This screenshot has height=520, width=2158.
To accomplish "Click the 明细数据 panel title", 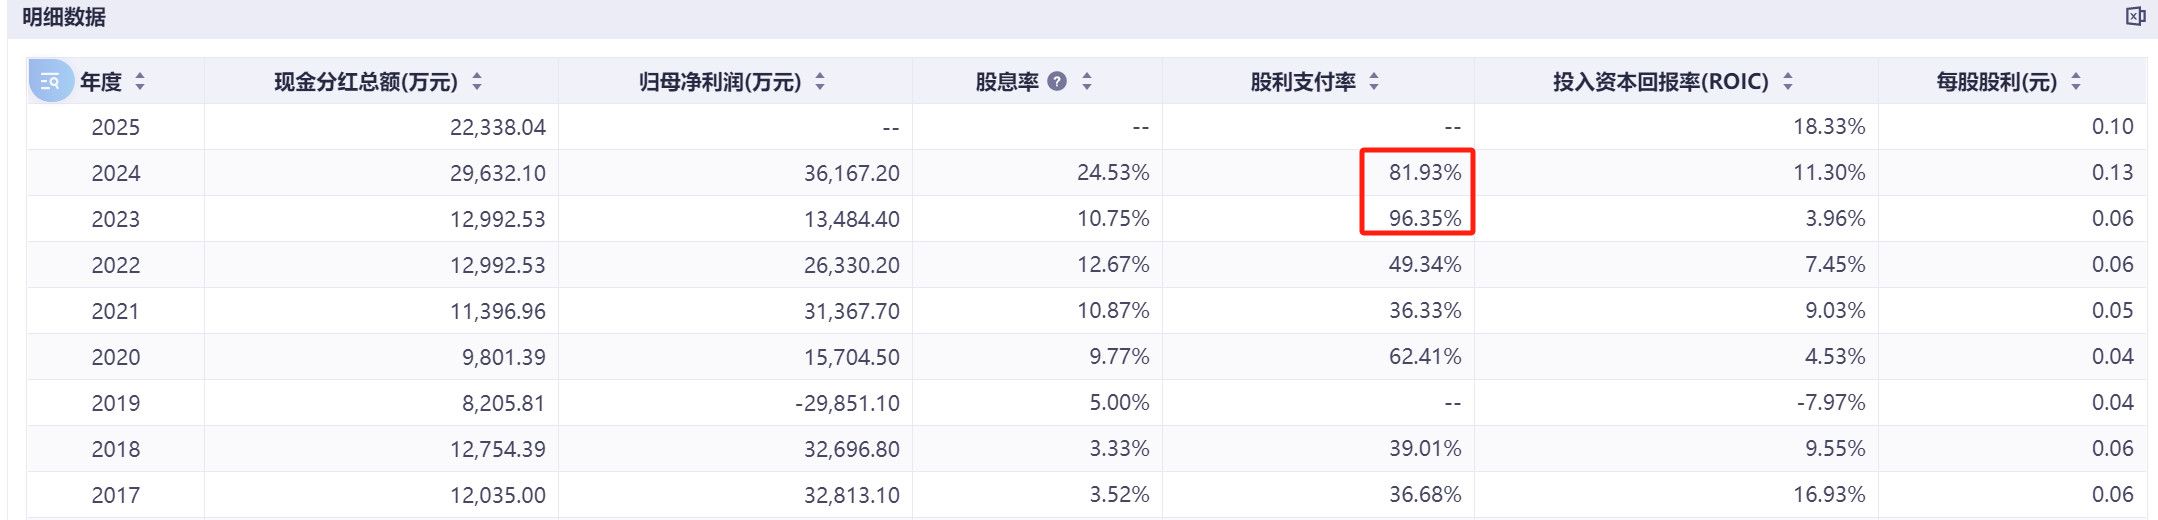I will coord(64,17).
